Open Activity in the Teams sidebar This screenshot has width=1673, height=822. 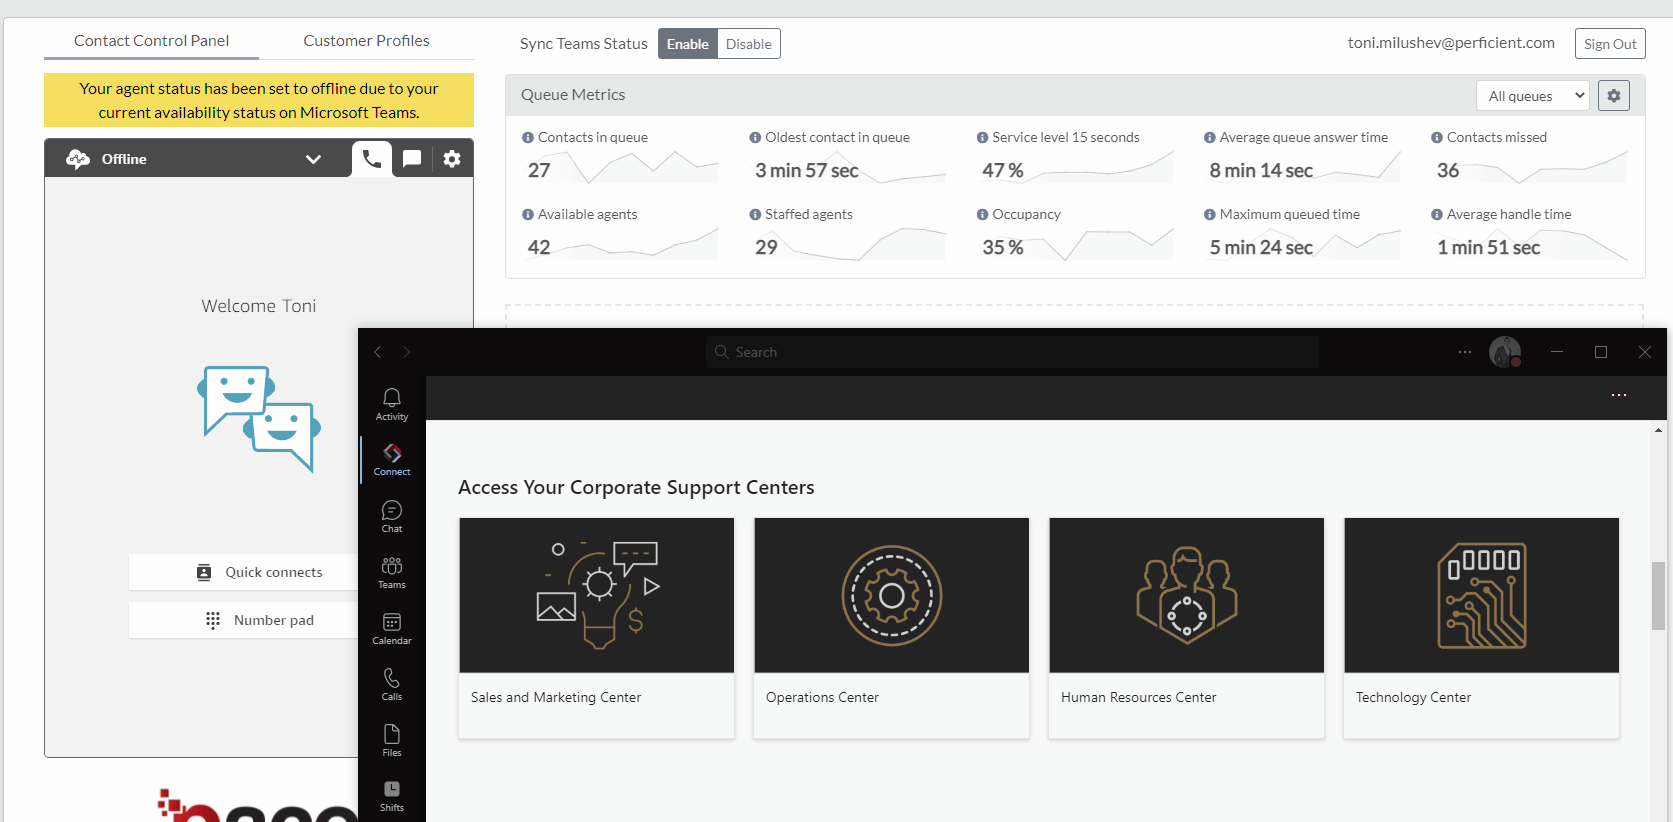[x=392, y=404]
